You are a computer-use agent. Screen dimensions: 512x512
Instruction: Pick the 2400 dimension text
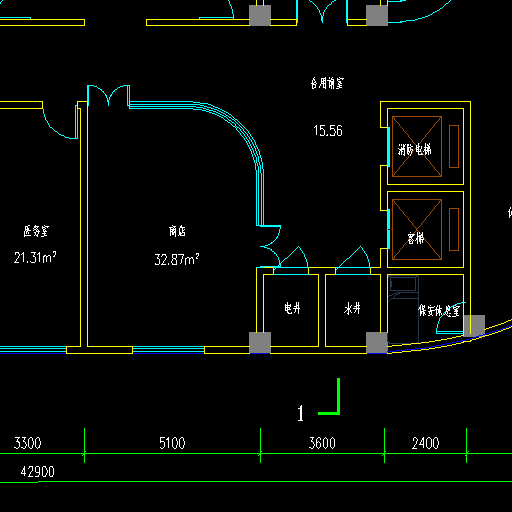coord(426,443)
